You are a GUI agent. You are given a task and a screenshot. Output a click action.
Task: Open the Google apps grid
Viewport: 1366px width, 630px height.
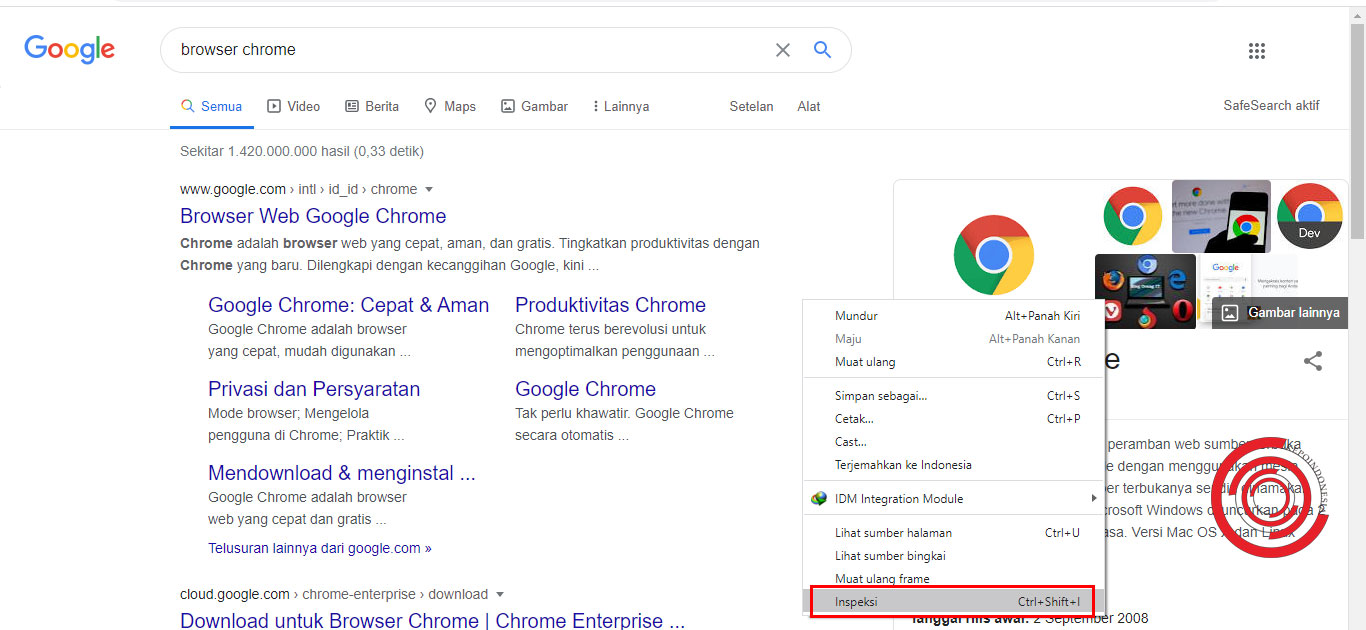click(1257, 50)
